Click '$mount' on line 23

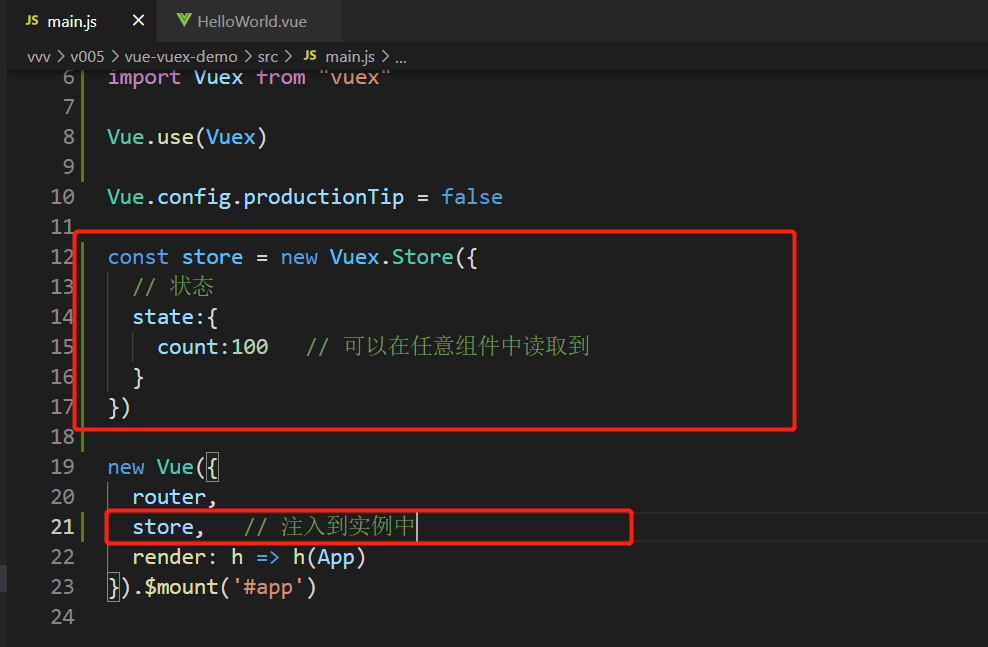(181, 587)
